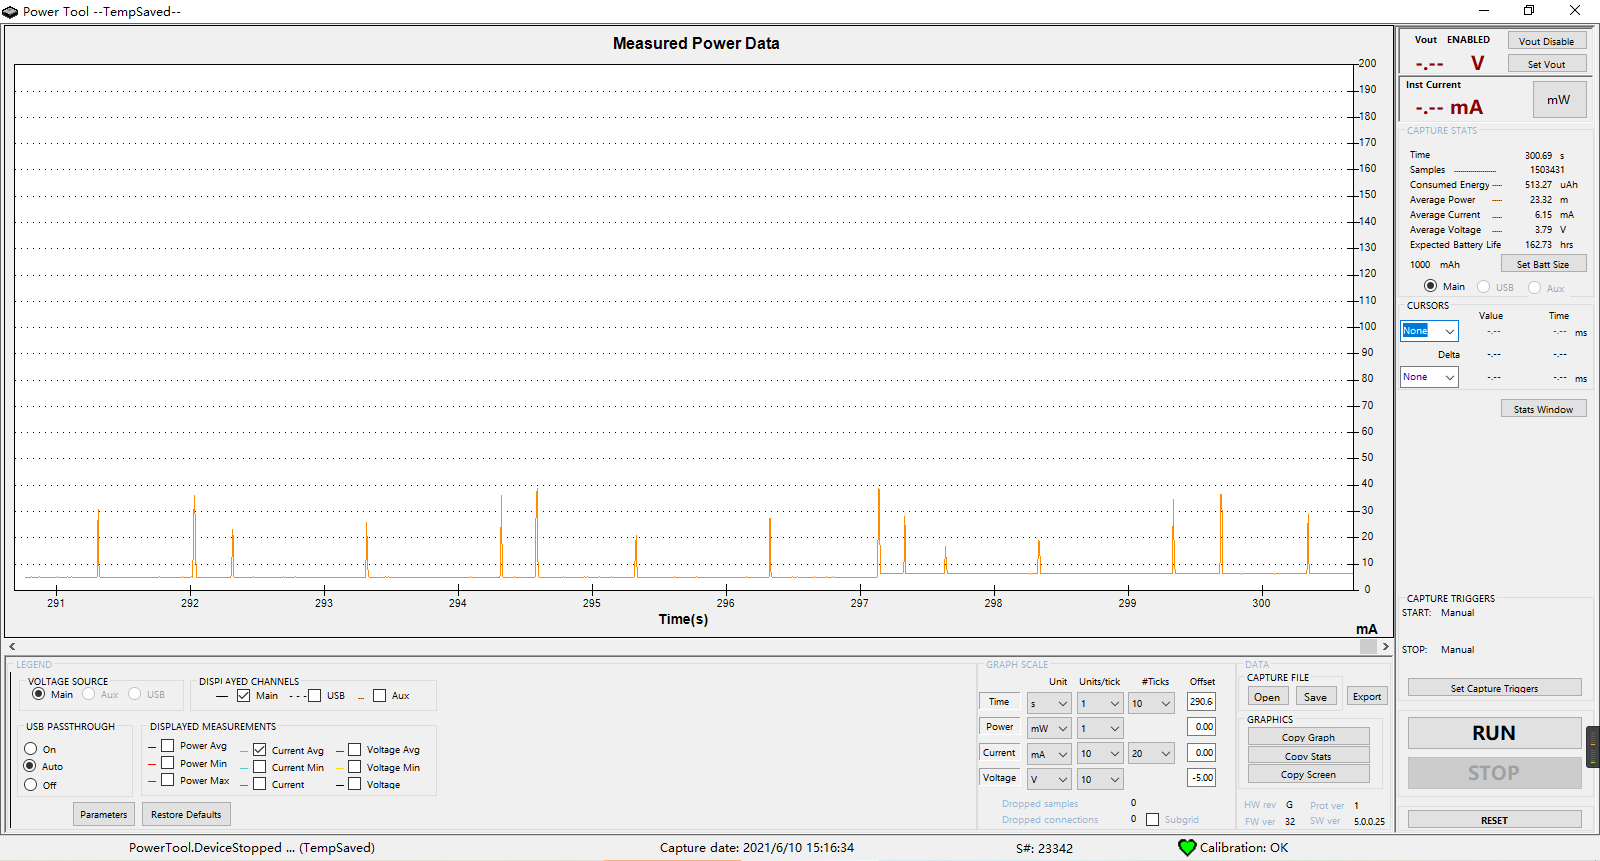Open the Power unit mW dropdown
This screenshot has height=861, width=1600.
(1049, 729)
